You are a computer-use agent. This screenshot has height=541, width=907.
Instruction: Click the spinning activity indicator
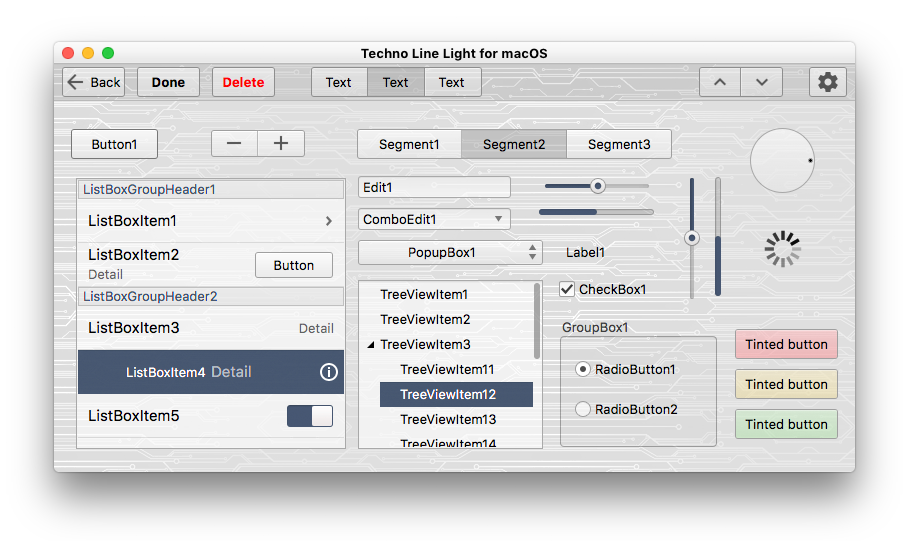coord(782,249)
